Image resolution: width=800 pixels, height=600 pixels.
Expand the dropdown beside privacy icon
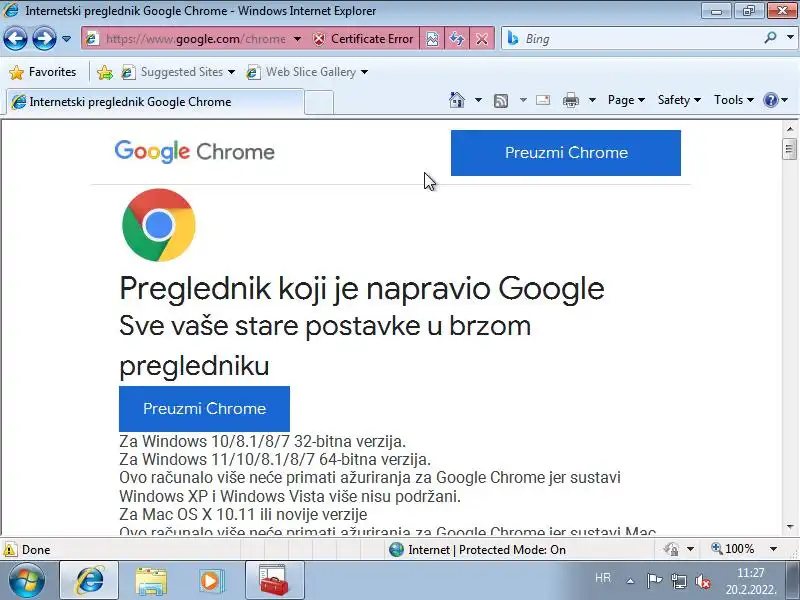[690, 549]
